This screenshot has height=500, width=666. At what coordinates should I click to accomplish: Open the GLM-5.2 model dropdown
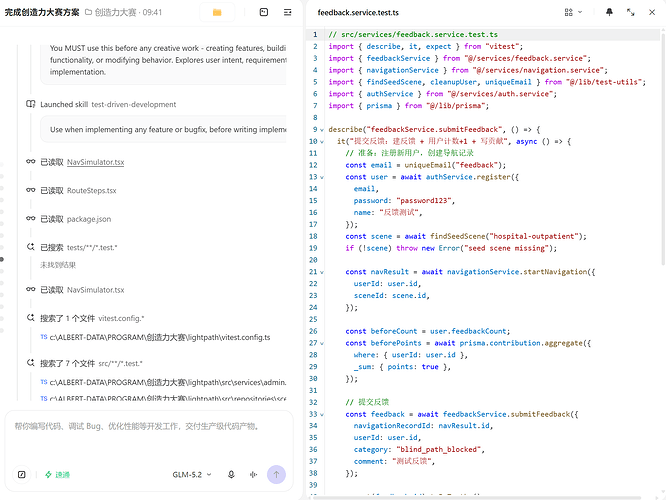tap(192, 475)
